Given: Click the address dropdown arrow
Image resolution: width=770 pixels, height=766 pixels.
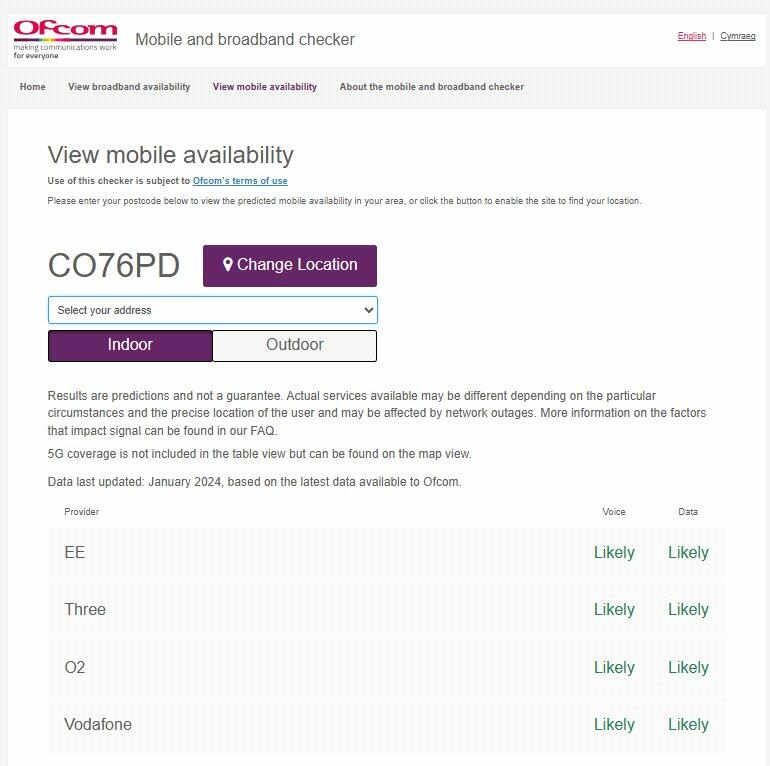Looking at the screenshot, I should 367,310.
